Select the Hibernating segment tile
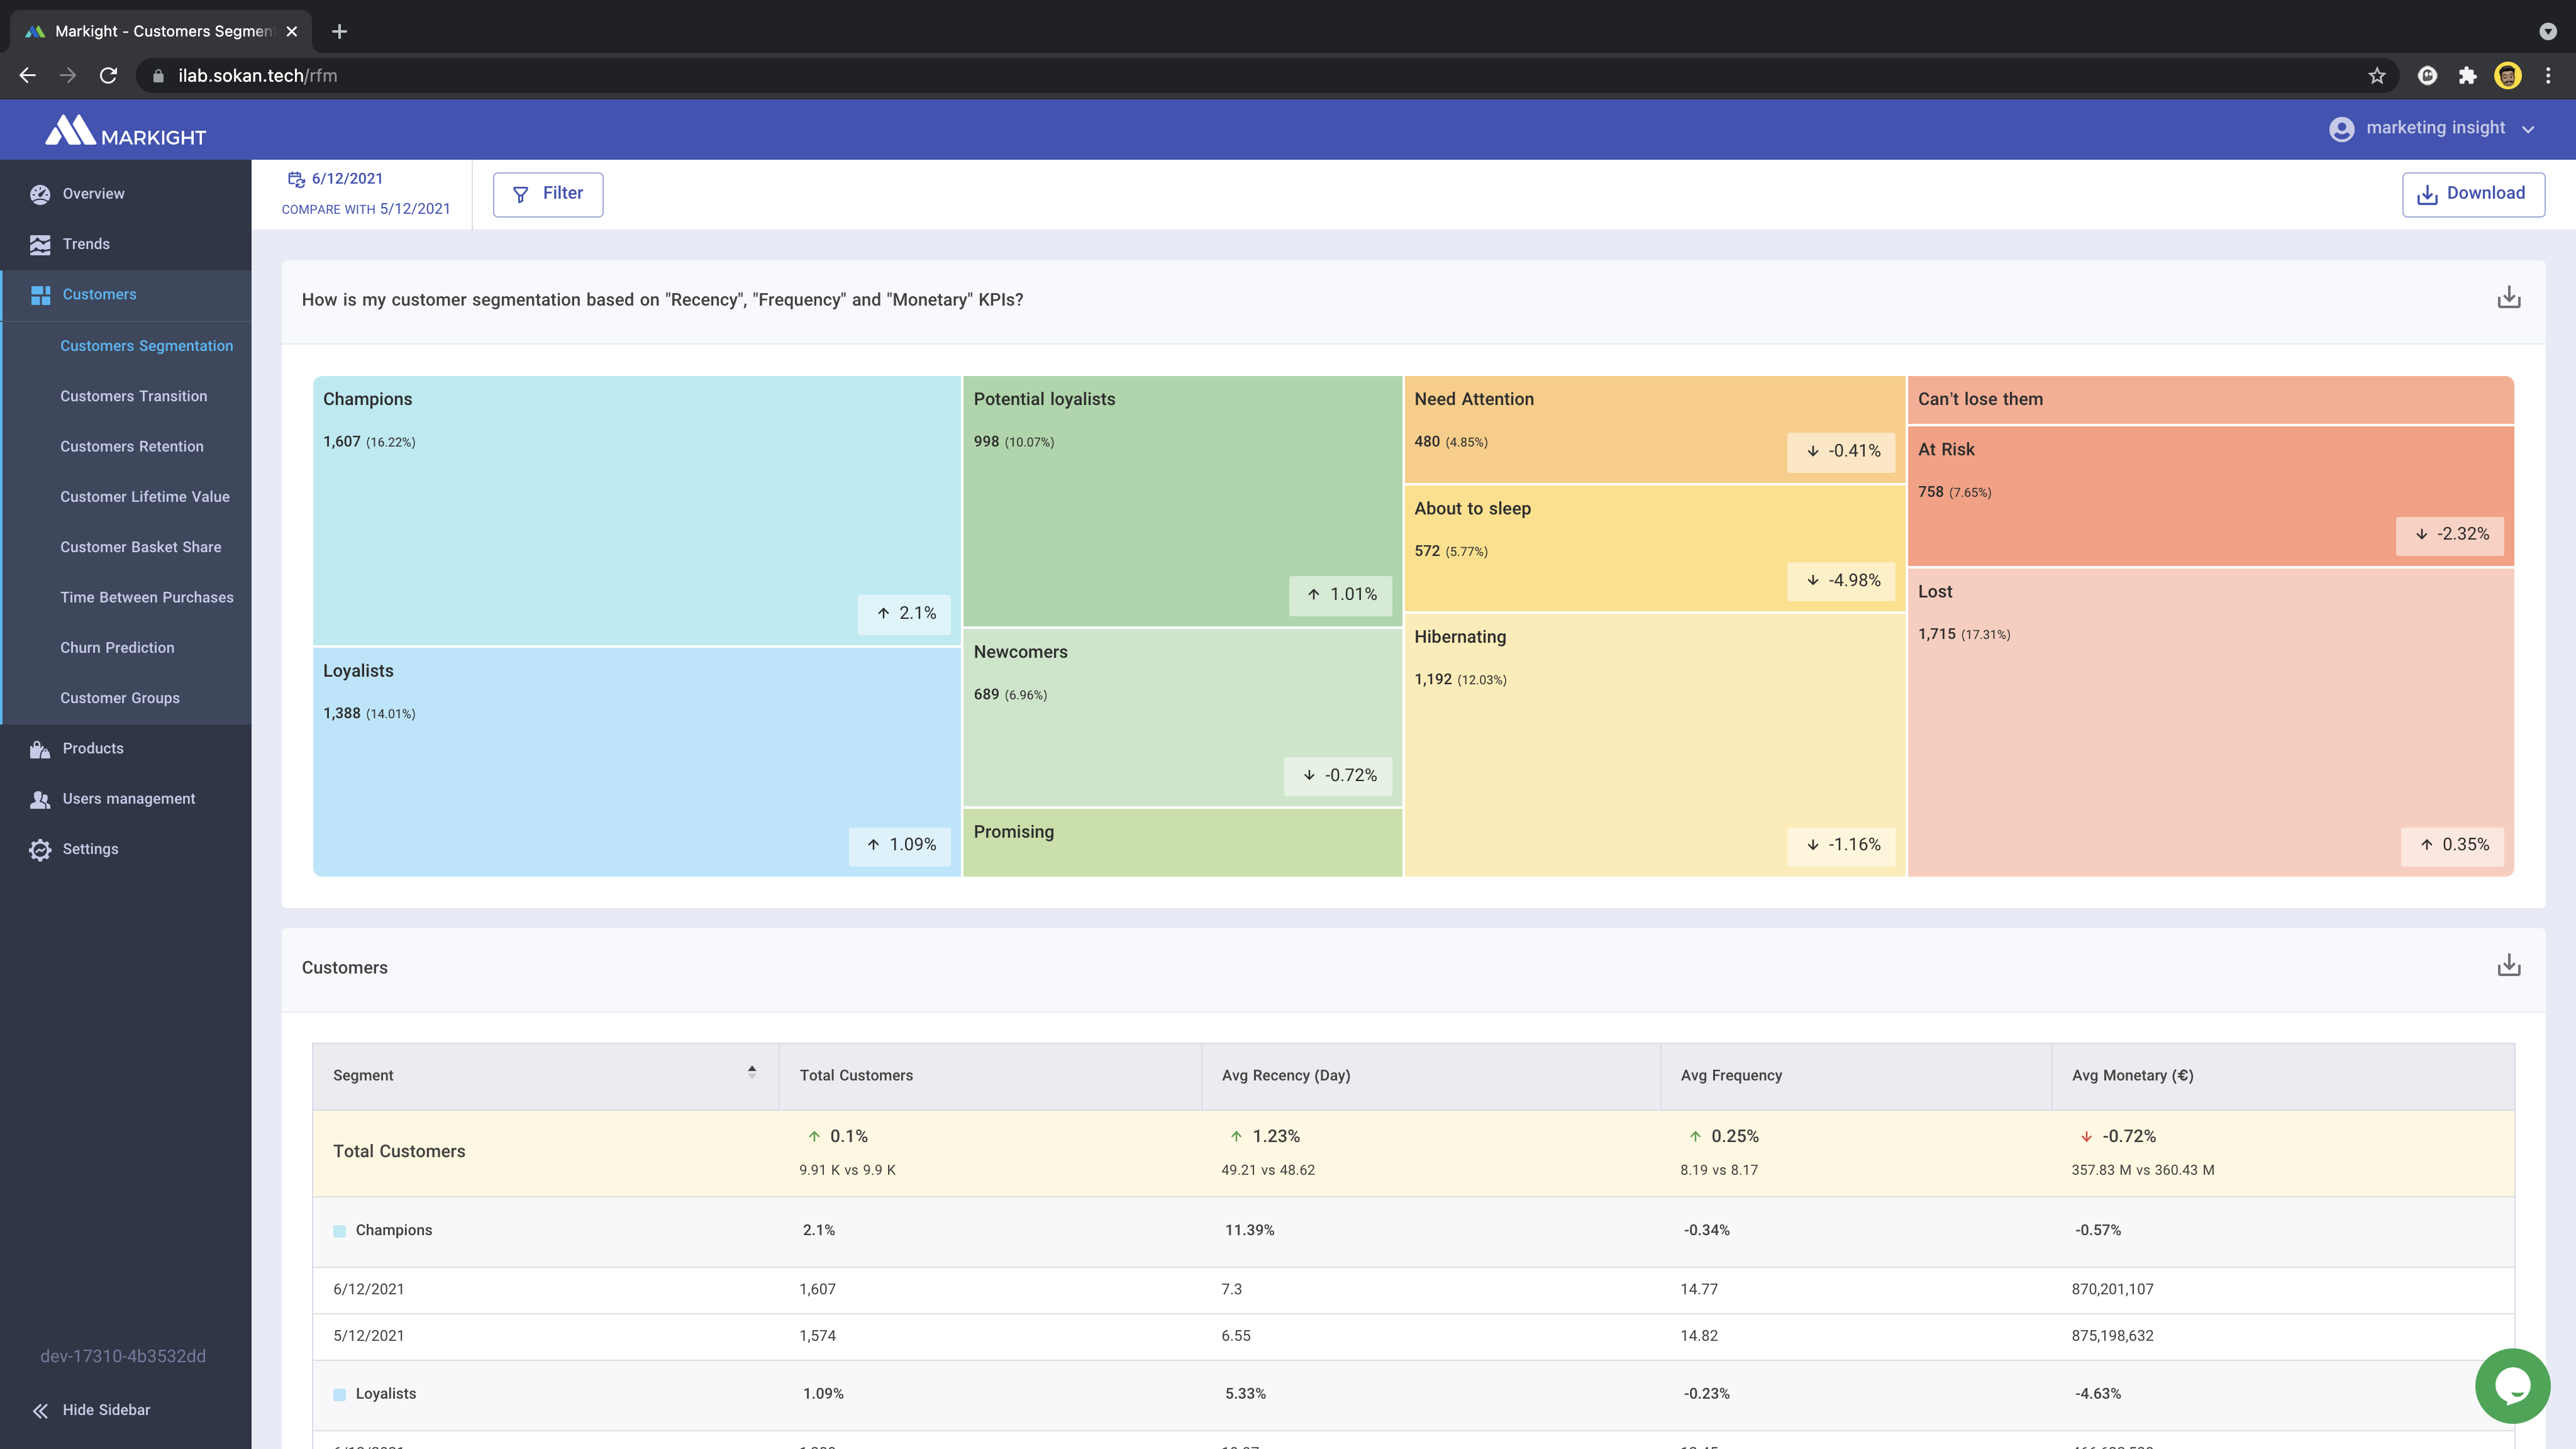Image resolution: width=2576 pixels, height=1449 pixels. [1653, 745]
